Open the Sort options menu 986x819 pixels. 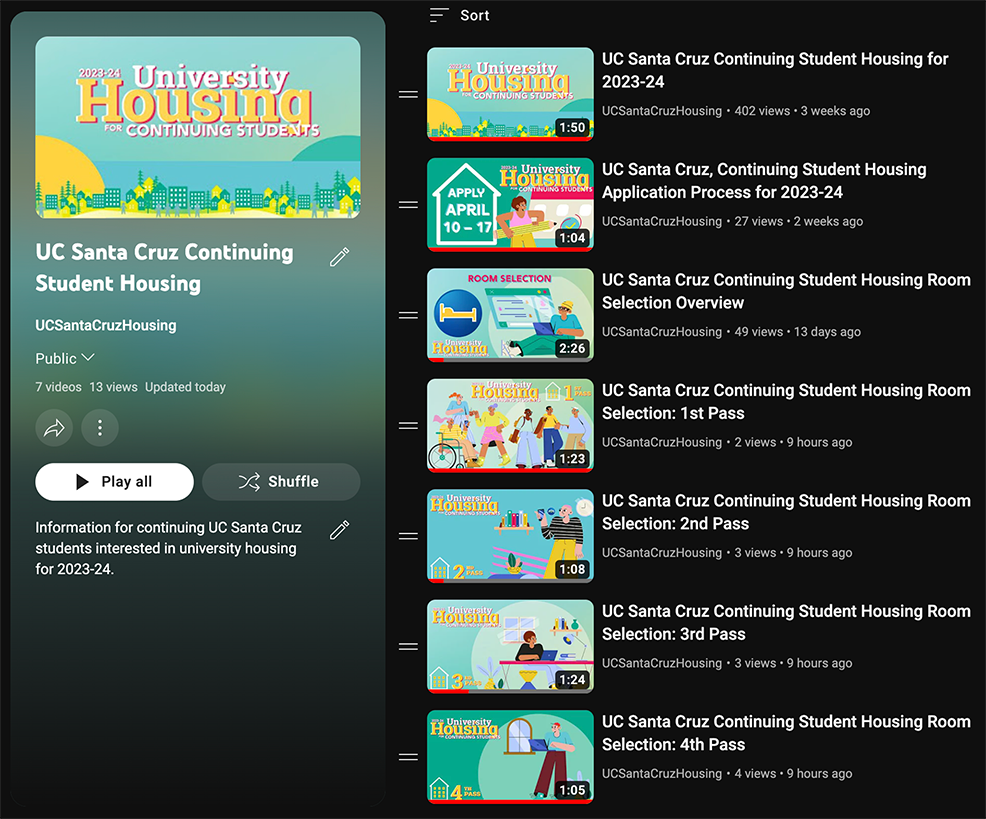459,15
